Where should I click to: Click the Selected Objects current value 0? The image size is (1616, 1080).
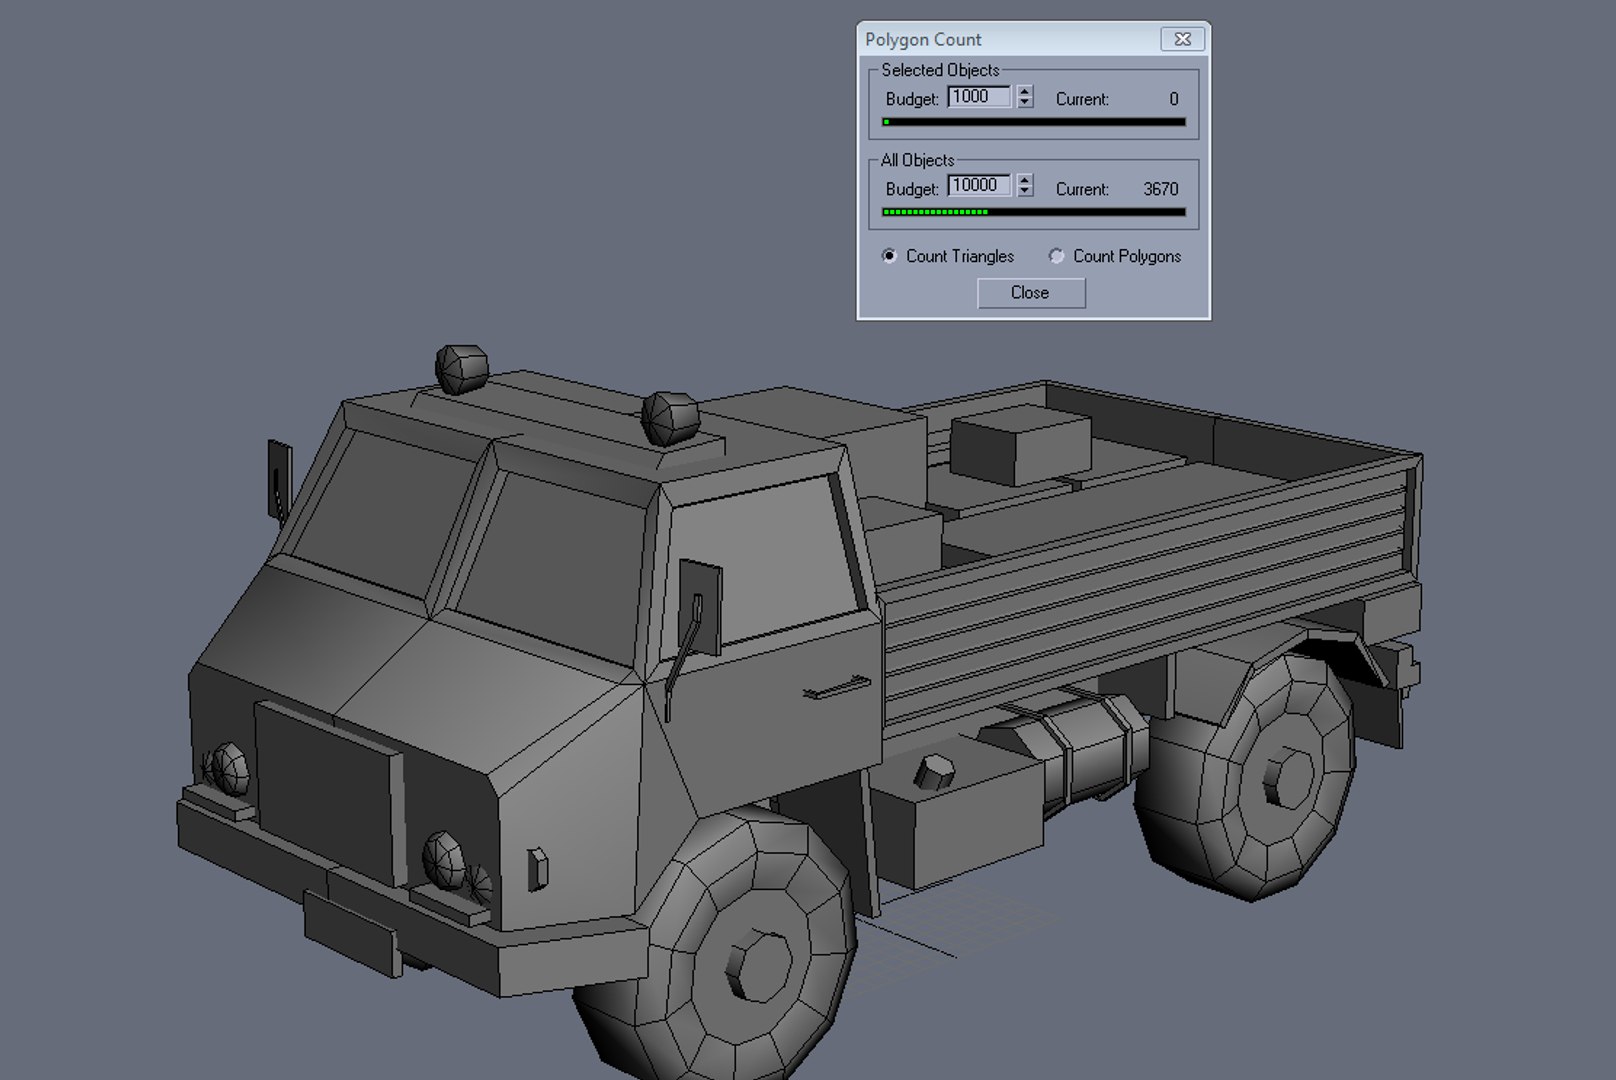pos(1174,99)
